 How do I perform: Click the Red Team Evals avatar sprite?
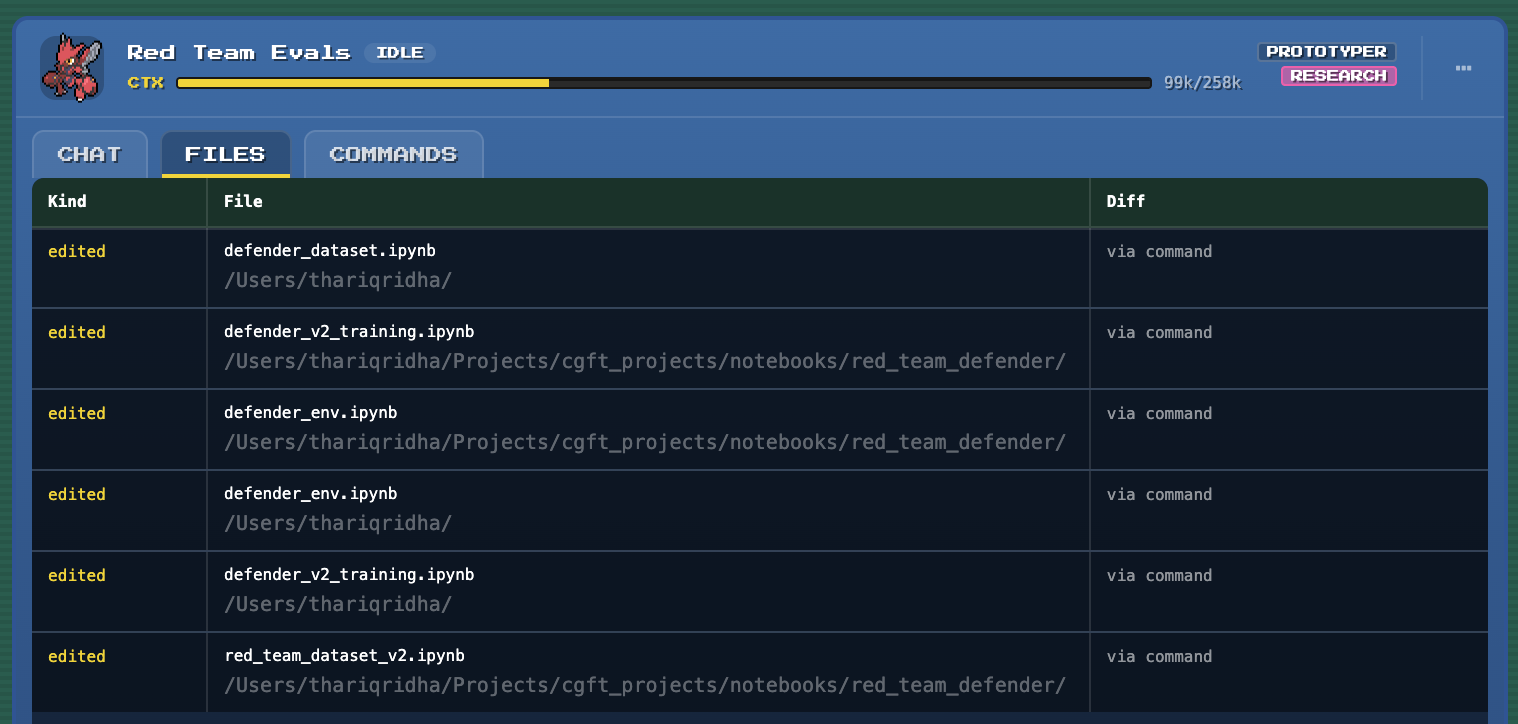(x=72, y=67)
